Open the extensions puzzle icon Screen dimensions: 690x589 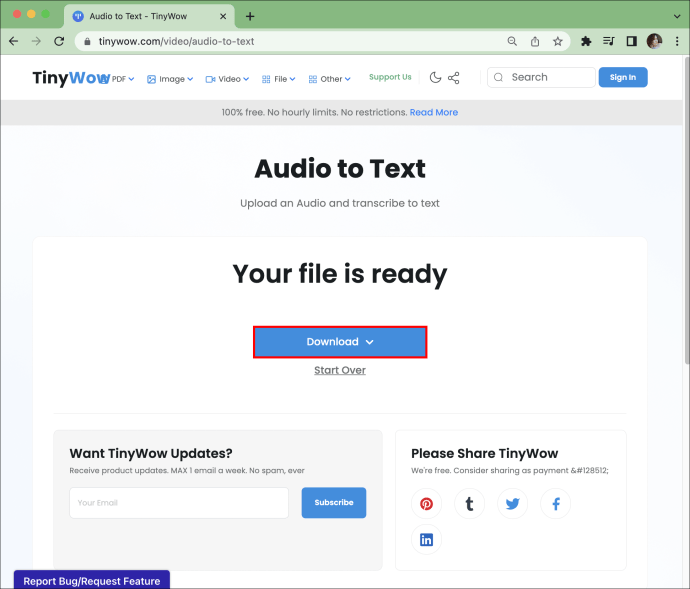pos(586,41)
